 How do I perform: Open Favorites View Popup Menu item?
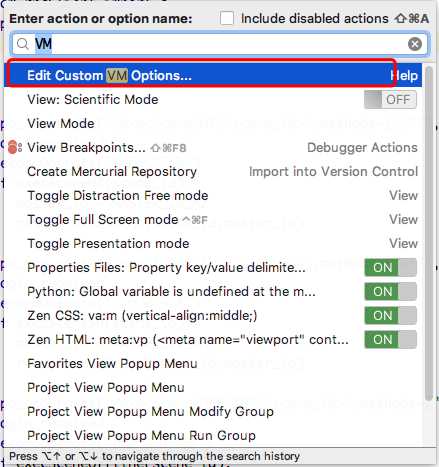(213, 363)
